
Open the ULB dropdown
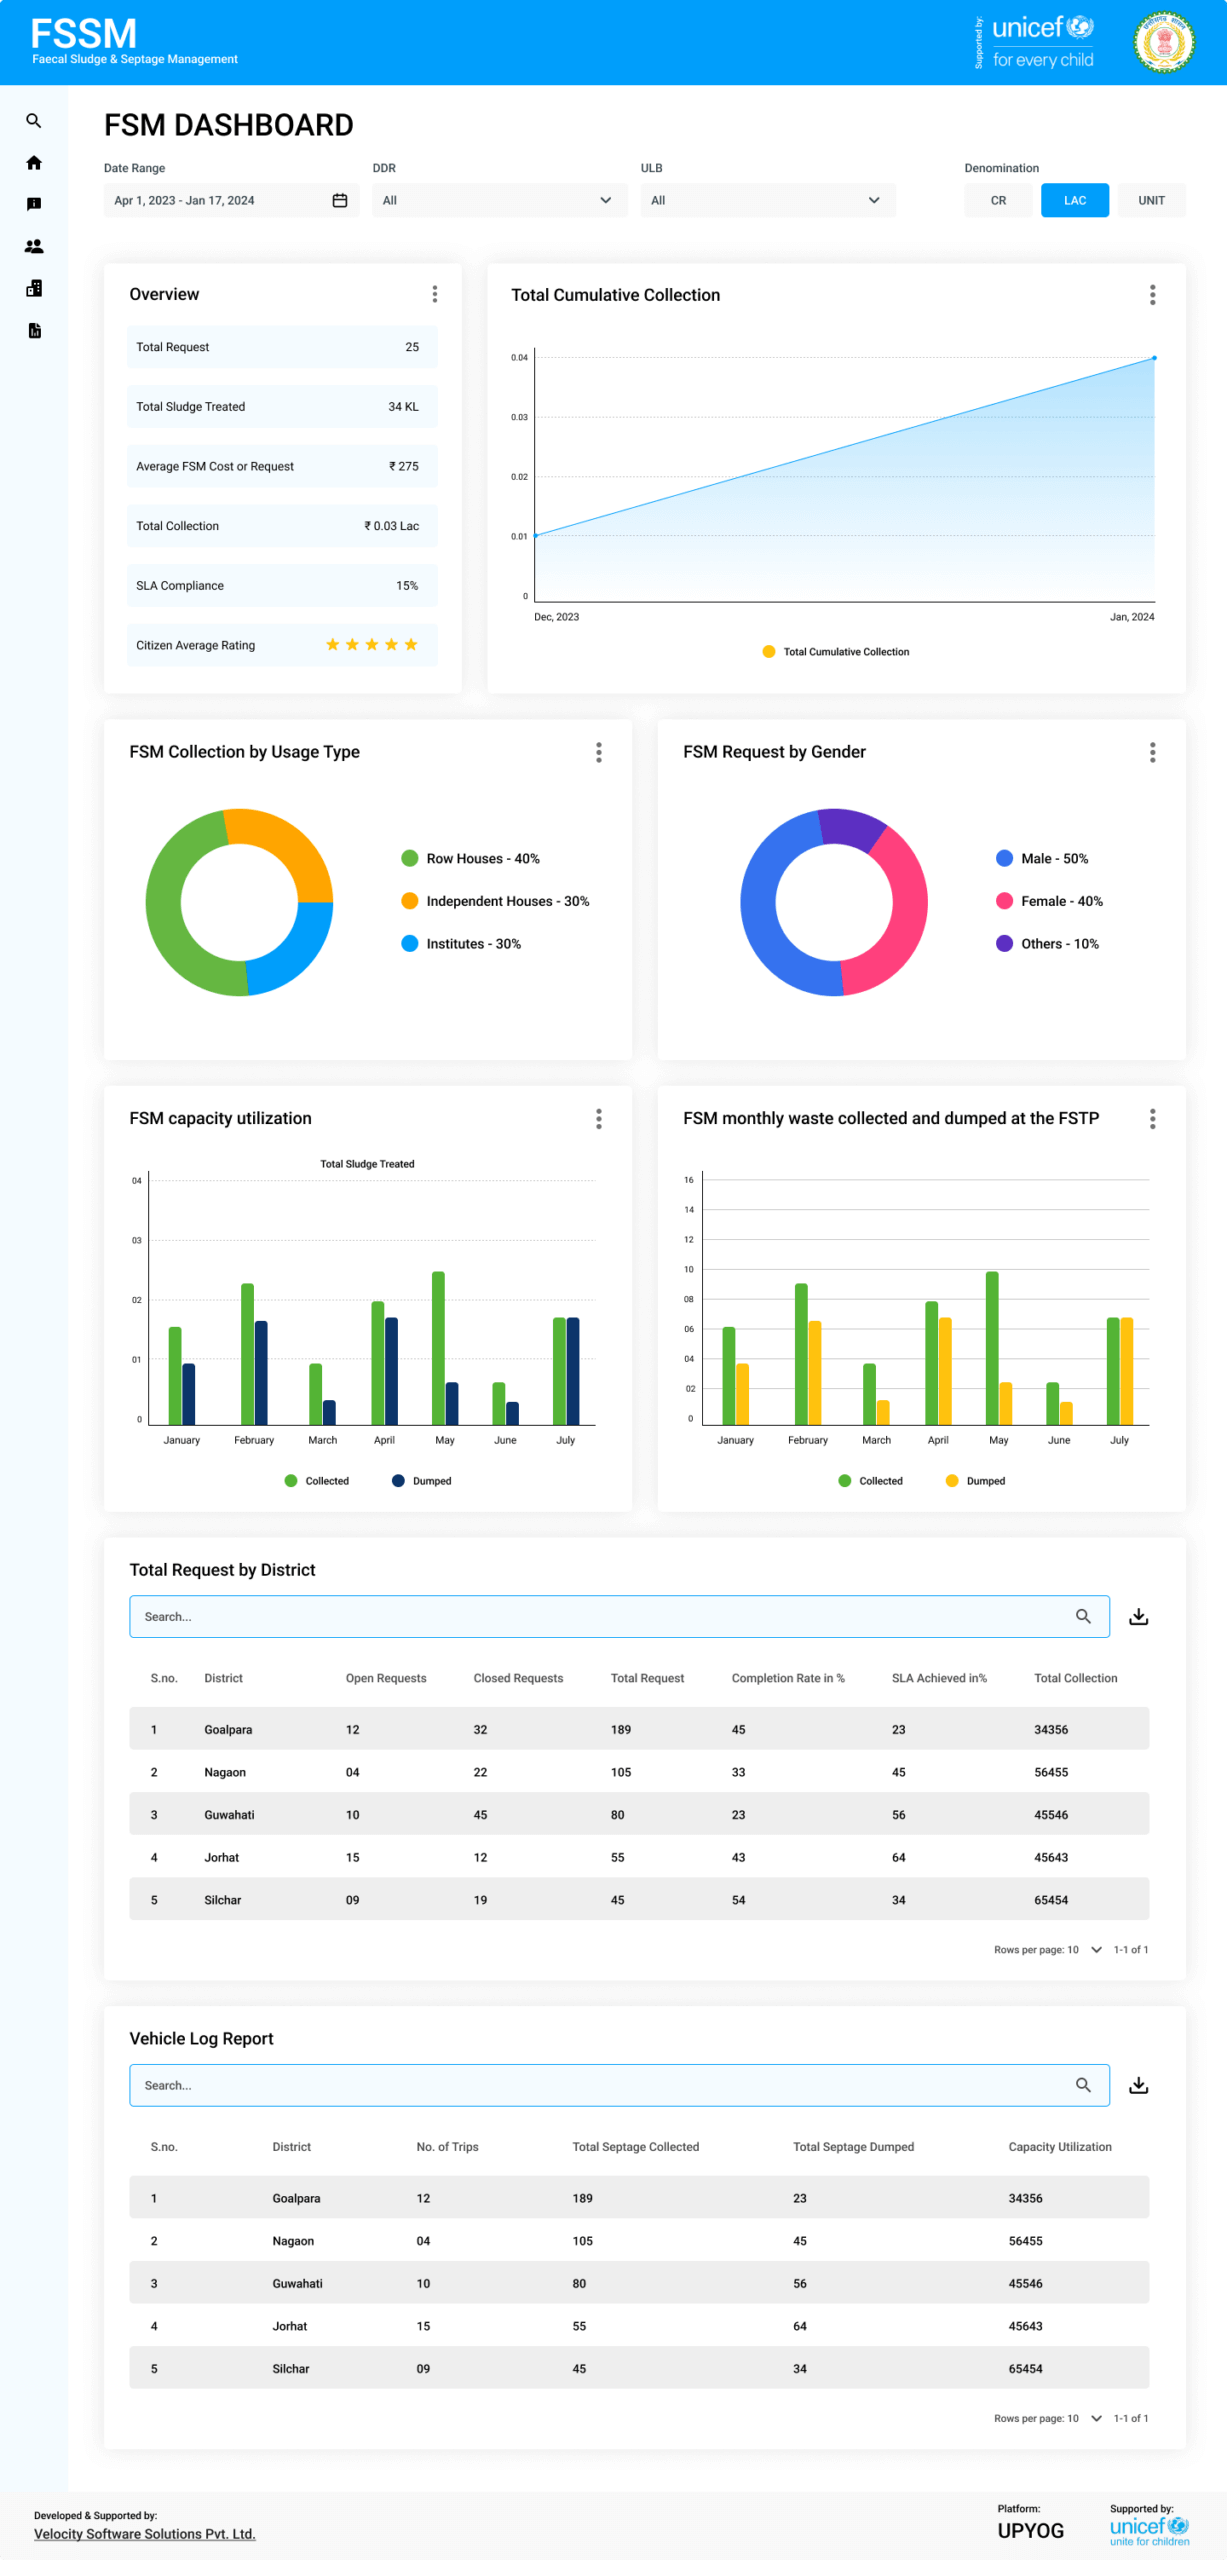tap(767, 201)
